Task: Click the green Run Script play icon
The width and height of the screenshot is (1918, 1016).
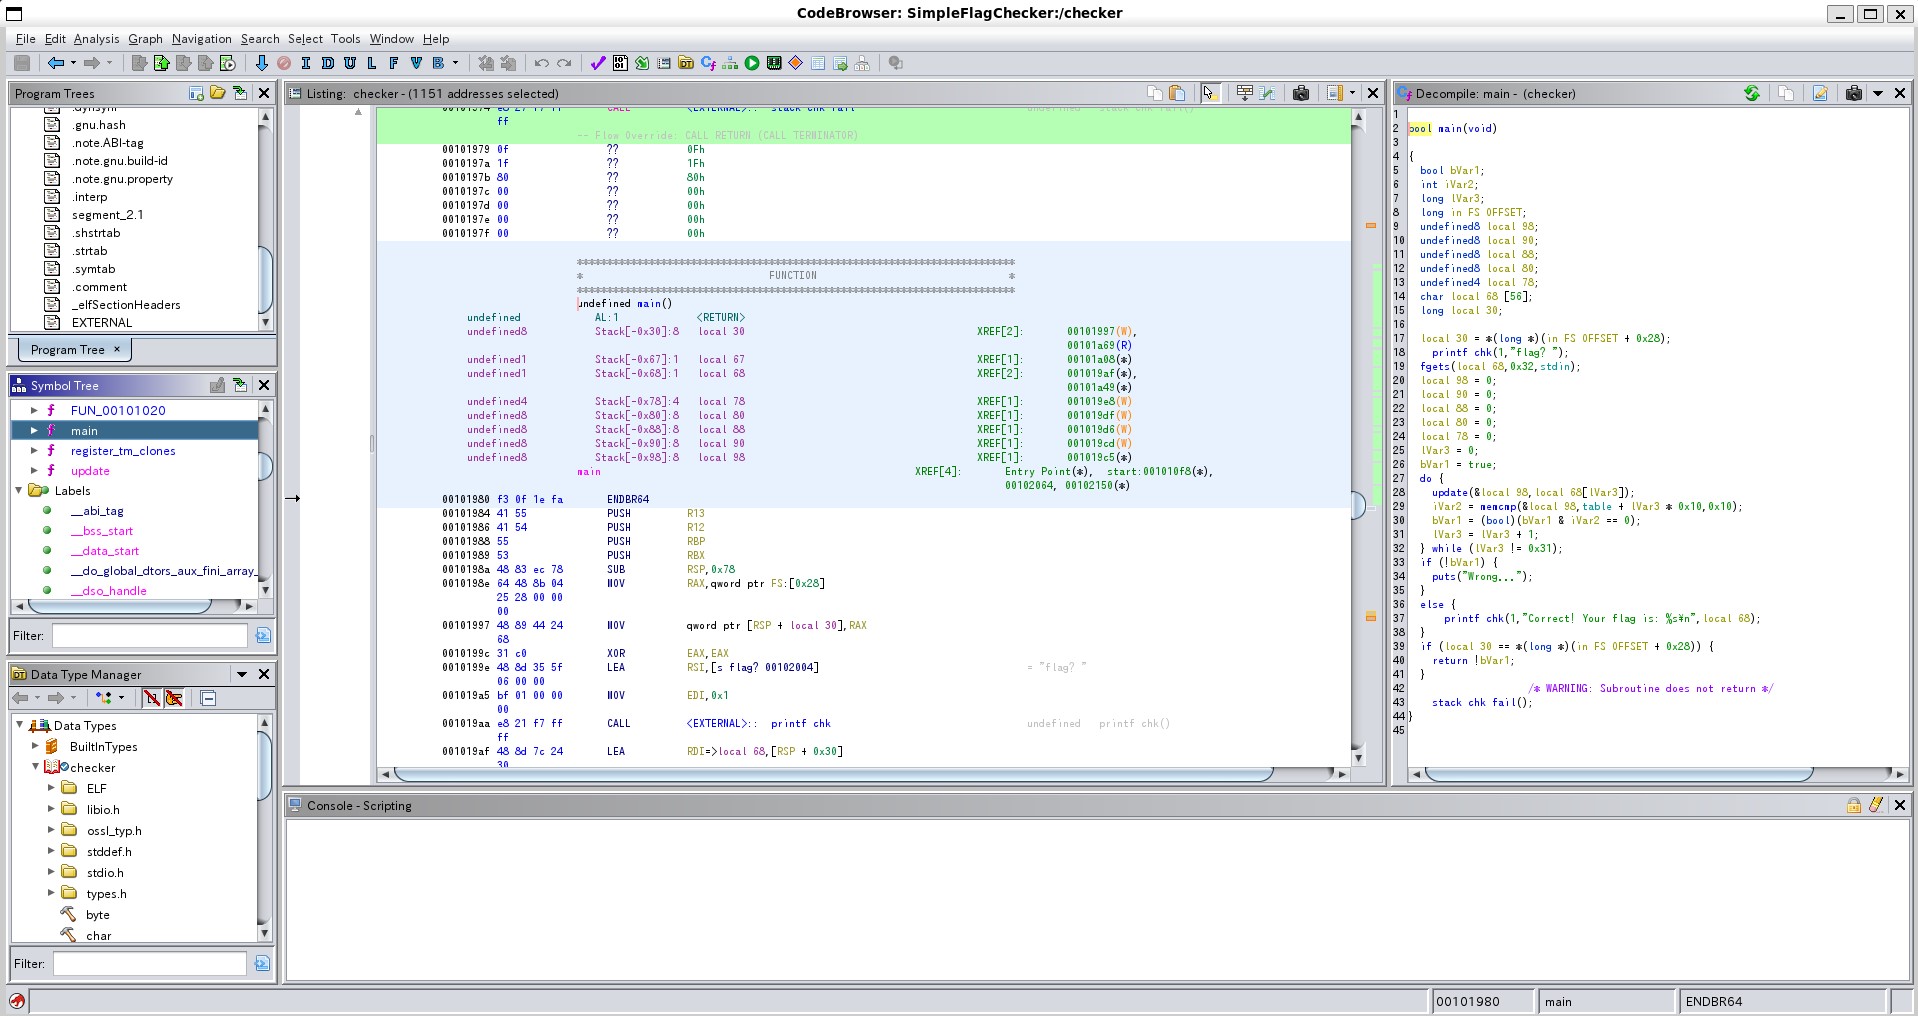Action: tap(752, 63)
